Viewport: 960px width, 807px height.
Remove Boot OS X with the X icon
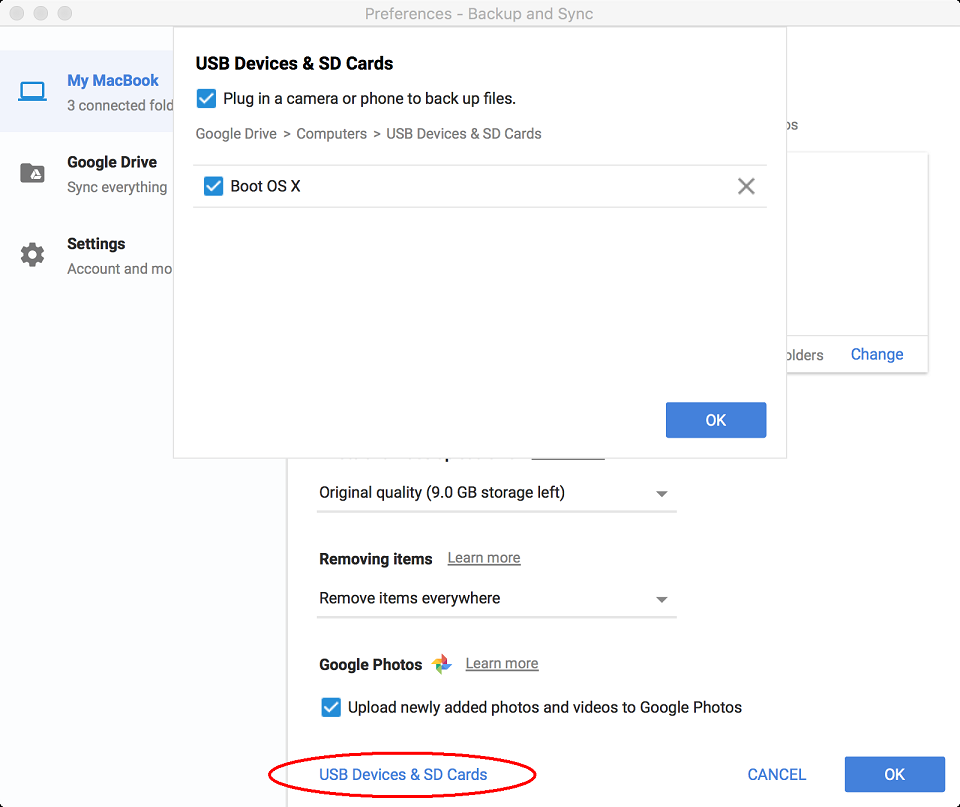746,186
